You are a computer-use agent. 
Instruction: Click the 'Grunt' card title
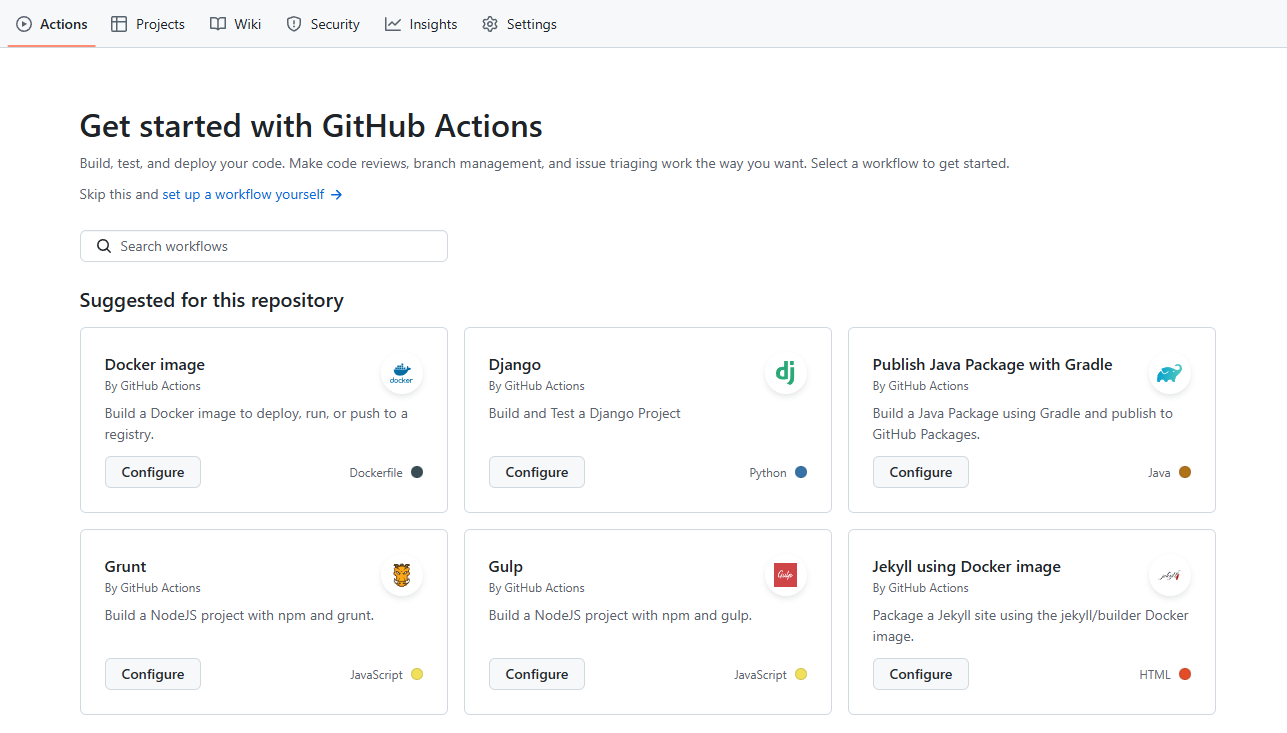click(126, 567)
